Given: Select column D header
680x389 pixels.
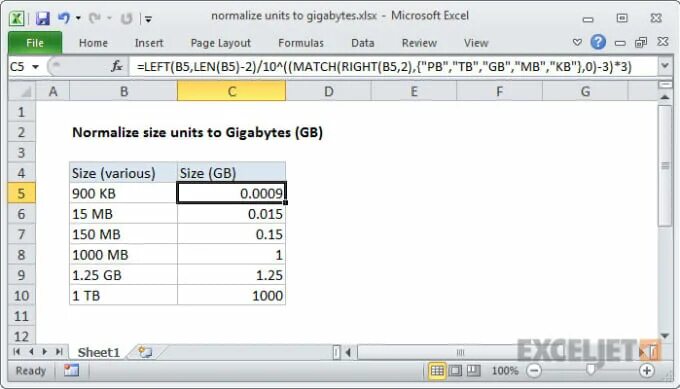Looking at the screenshot, I should (x=328, y=92).
